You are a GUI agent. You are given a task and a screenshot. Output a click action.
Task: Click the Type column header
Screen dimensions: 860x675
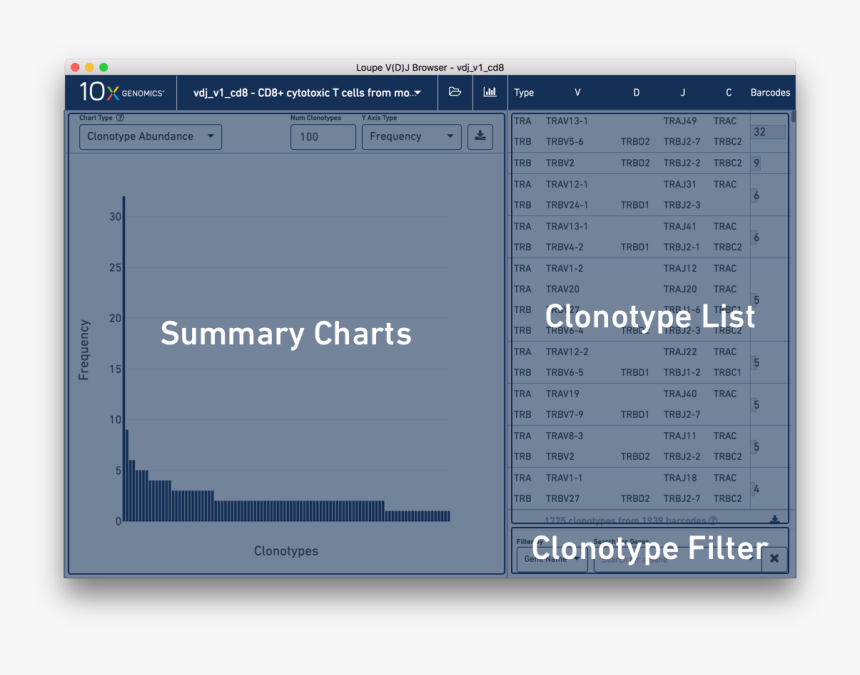click(x=524, y=93)
